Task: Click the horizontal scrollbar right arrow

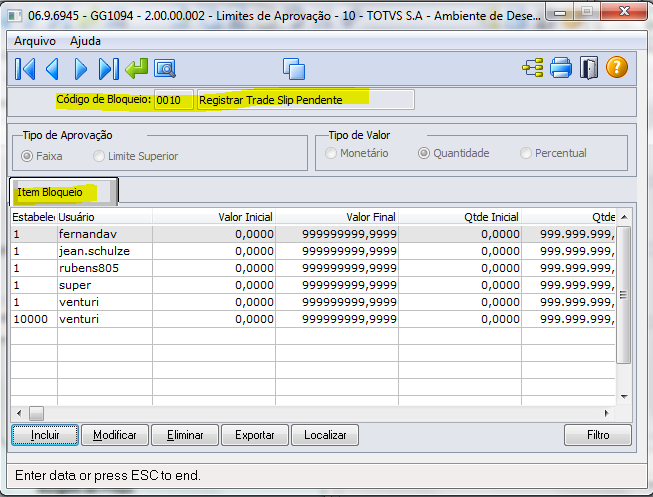Action: point(606,413)
